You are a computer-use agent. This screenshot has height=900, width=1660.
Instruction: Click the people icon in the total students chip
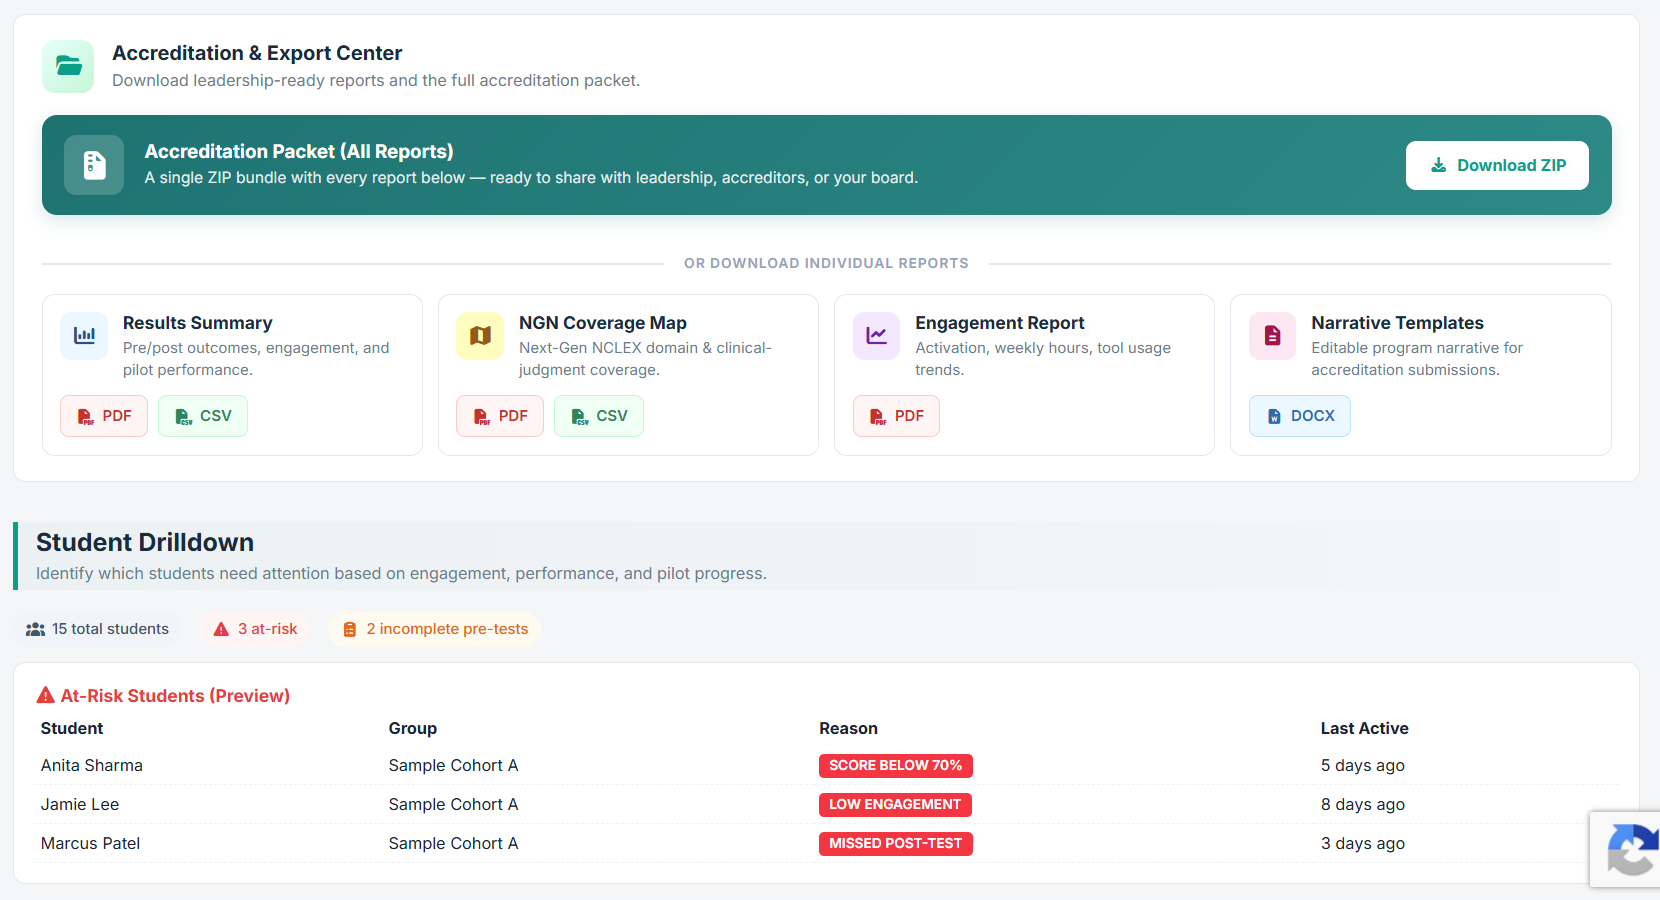pyautogui.click(x=35, y=629)
